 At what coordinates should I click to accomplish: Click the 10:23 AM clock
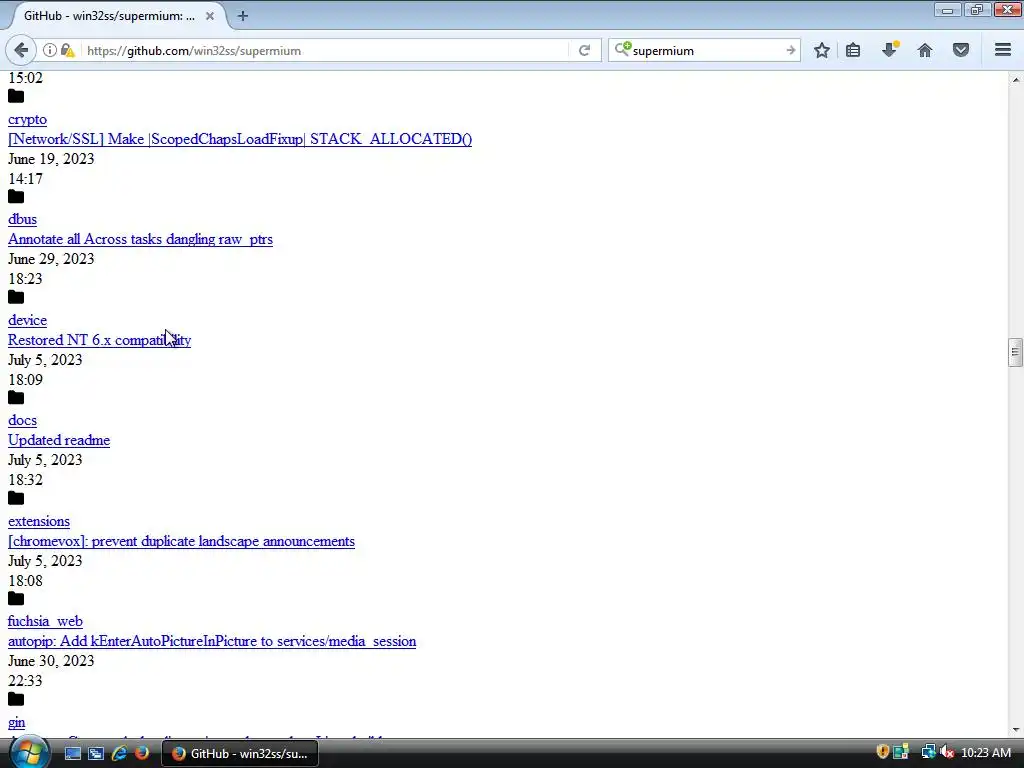[x=986, y=753]
